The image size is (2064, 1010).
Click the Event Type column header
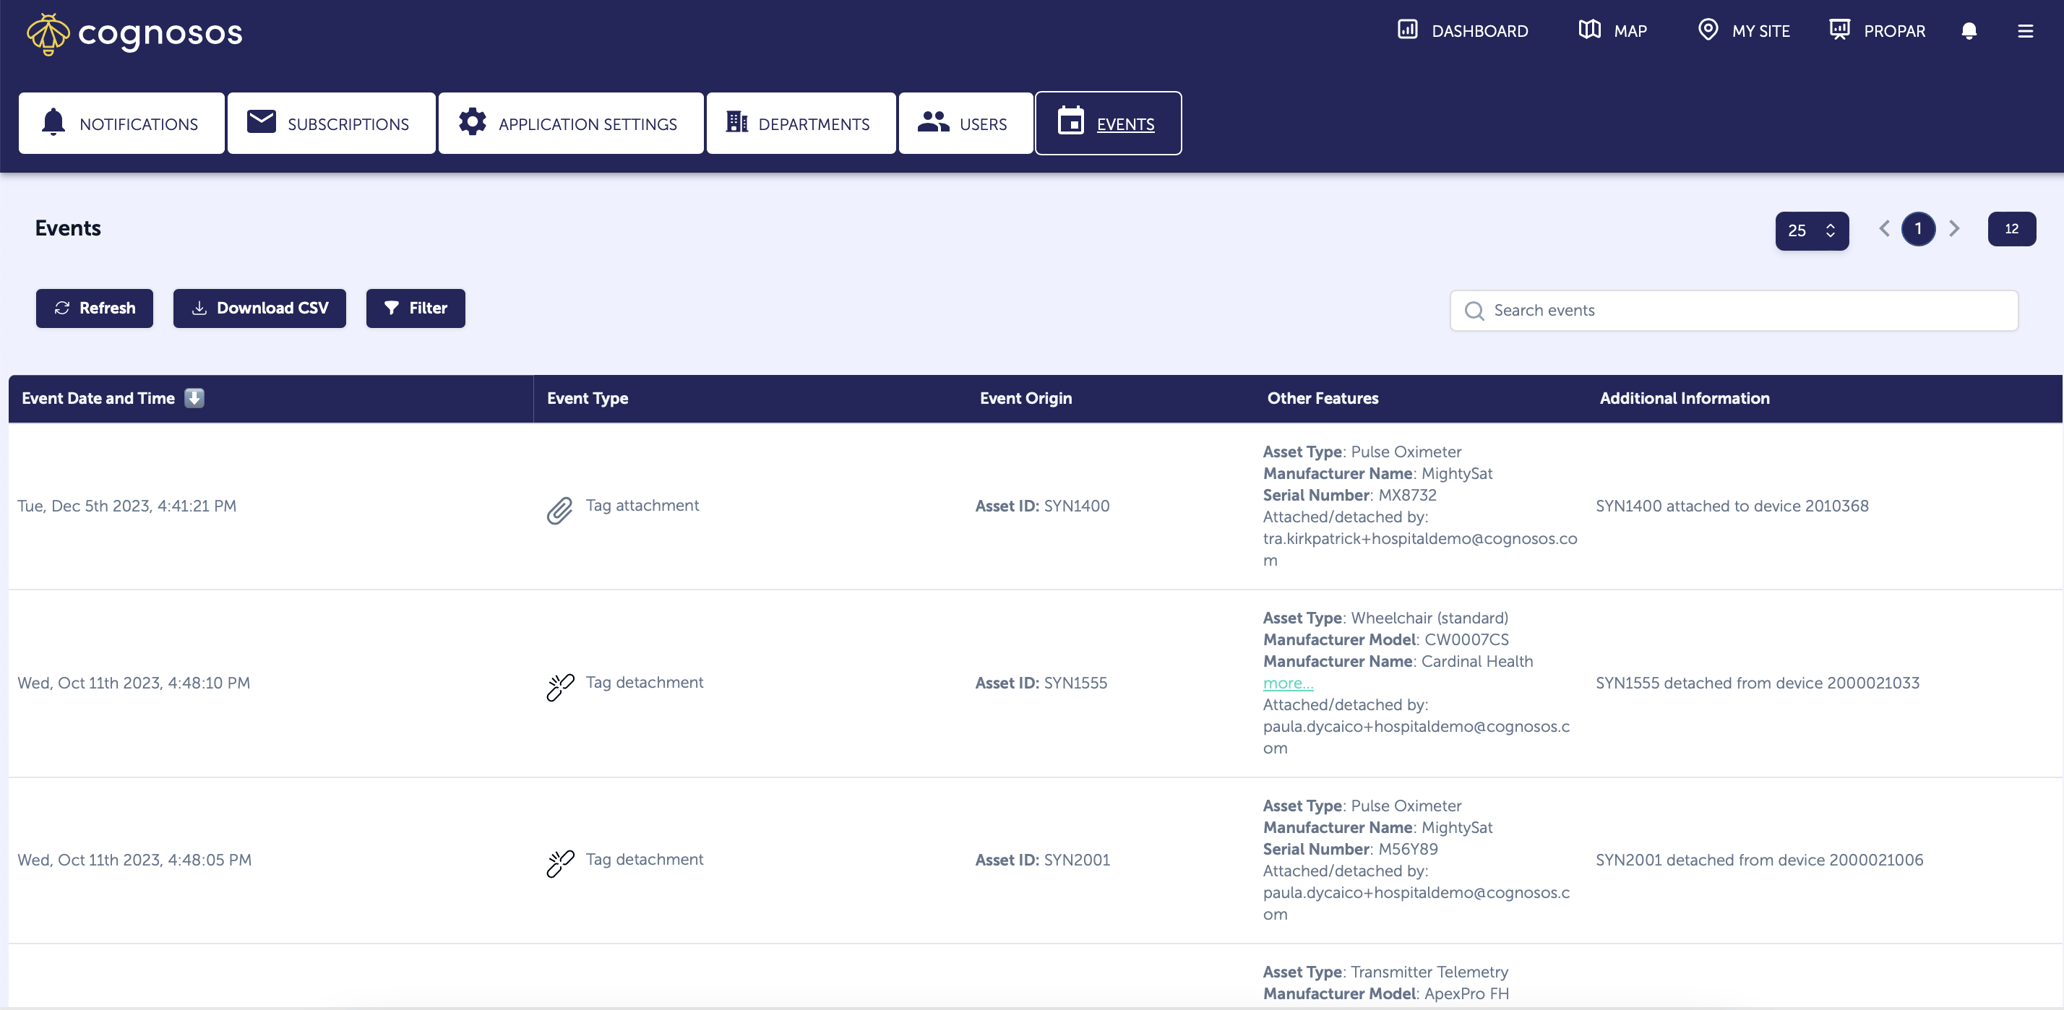coord(587,398)
